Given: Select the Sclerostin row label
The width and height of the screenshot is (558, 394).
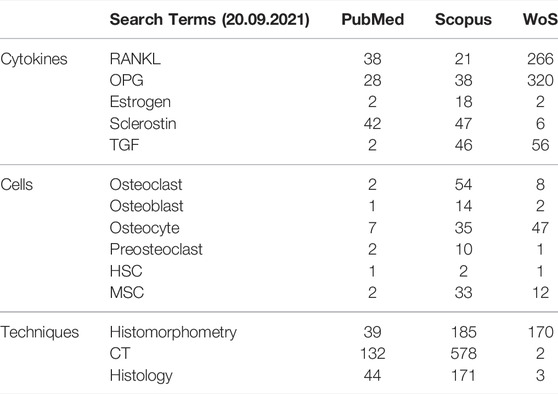Looking at the screenshot, I should pos(143,124).
